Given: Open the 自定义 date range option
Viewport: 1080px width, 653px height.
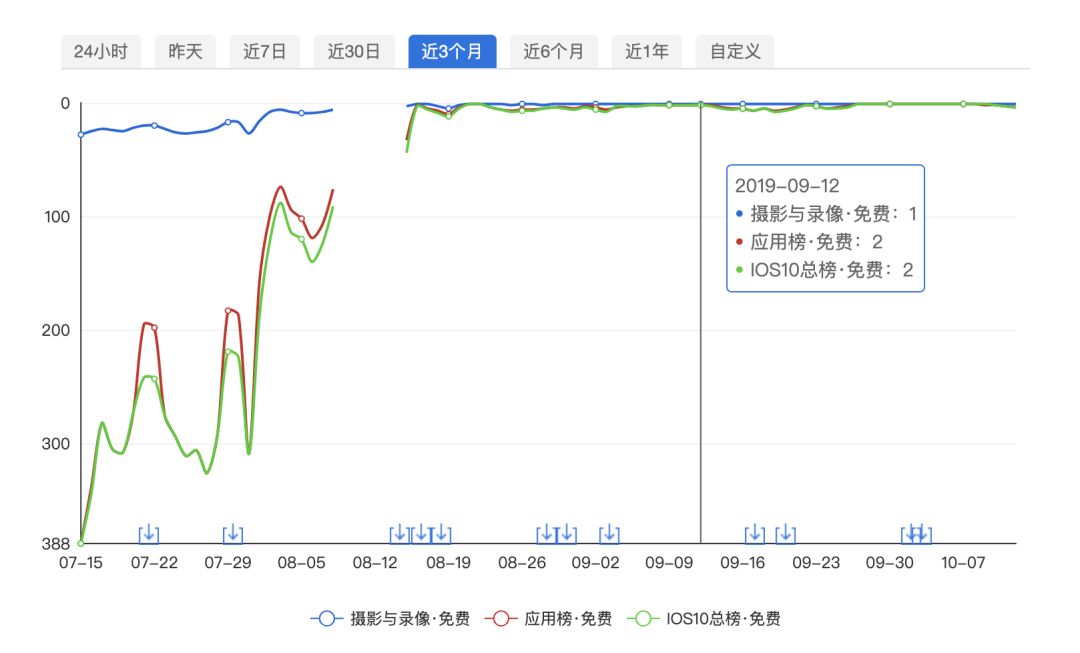Looking at the screenshot, I should [x=736, y=51].
